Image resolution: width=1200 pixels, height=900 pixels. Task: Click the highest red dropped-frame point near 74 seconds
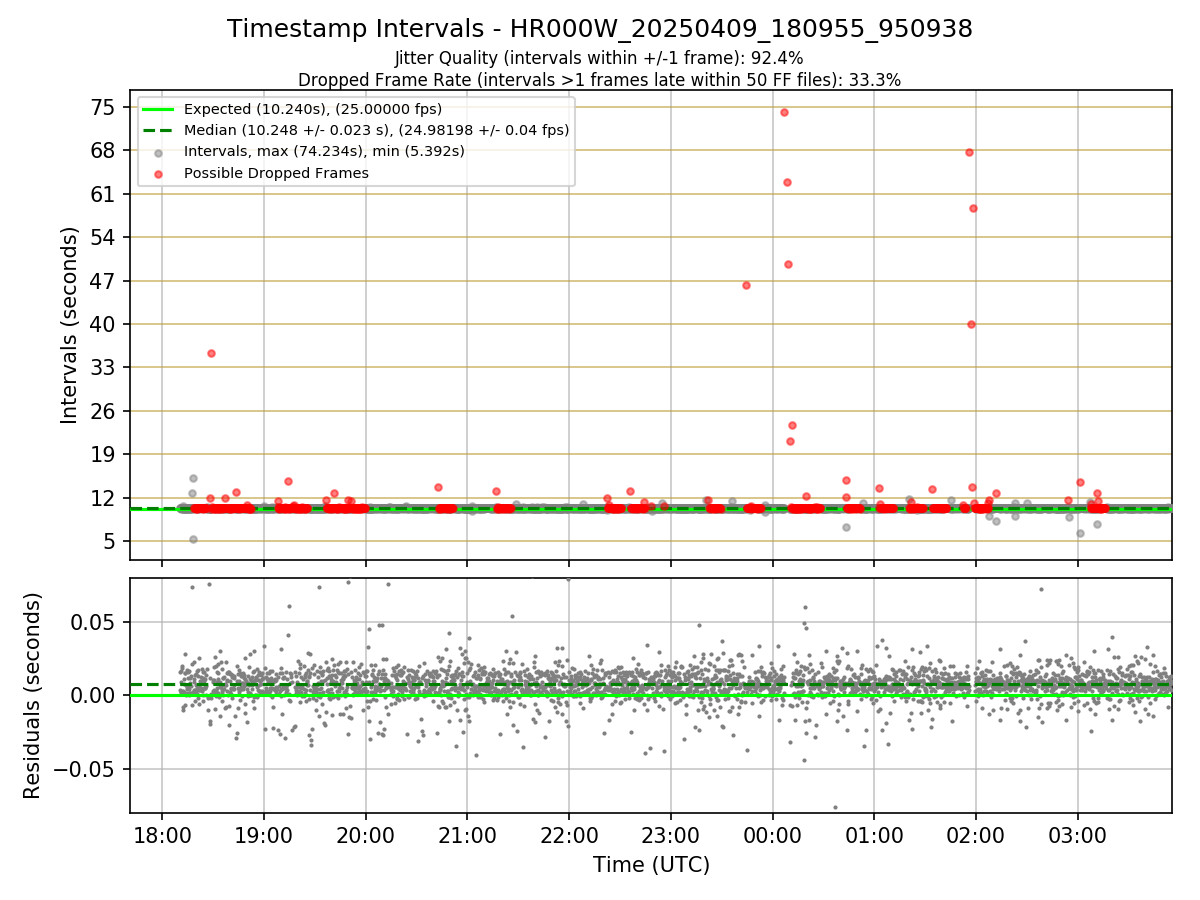pos(784,112)
